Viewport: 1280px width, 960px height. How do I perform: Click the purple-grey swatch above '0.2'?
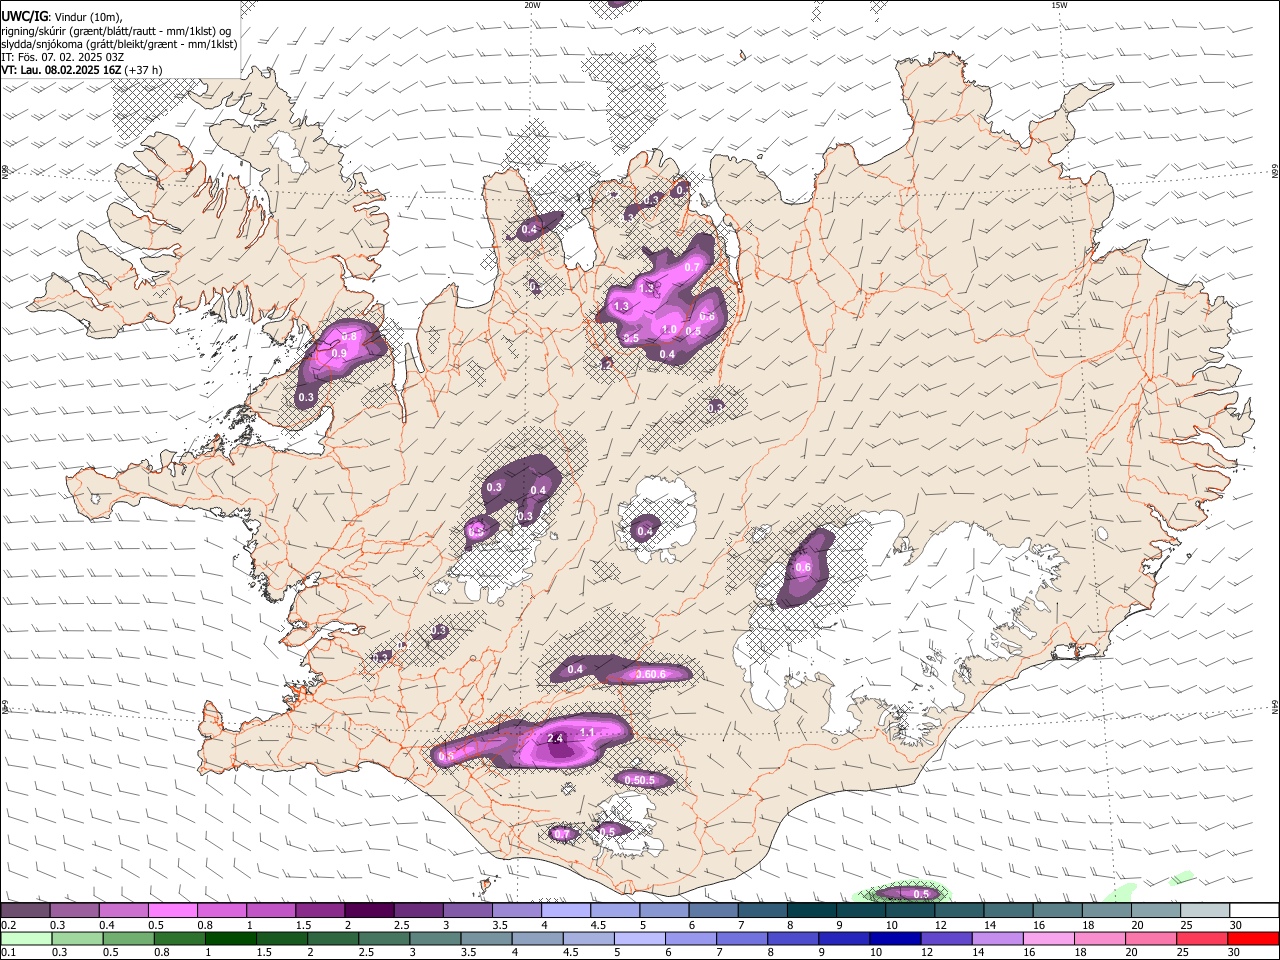[x=25, y=911]
